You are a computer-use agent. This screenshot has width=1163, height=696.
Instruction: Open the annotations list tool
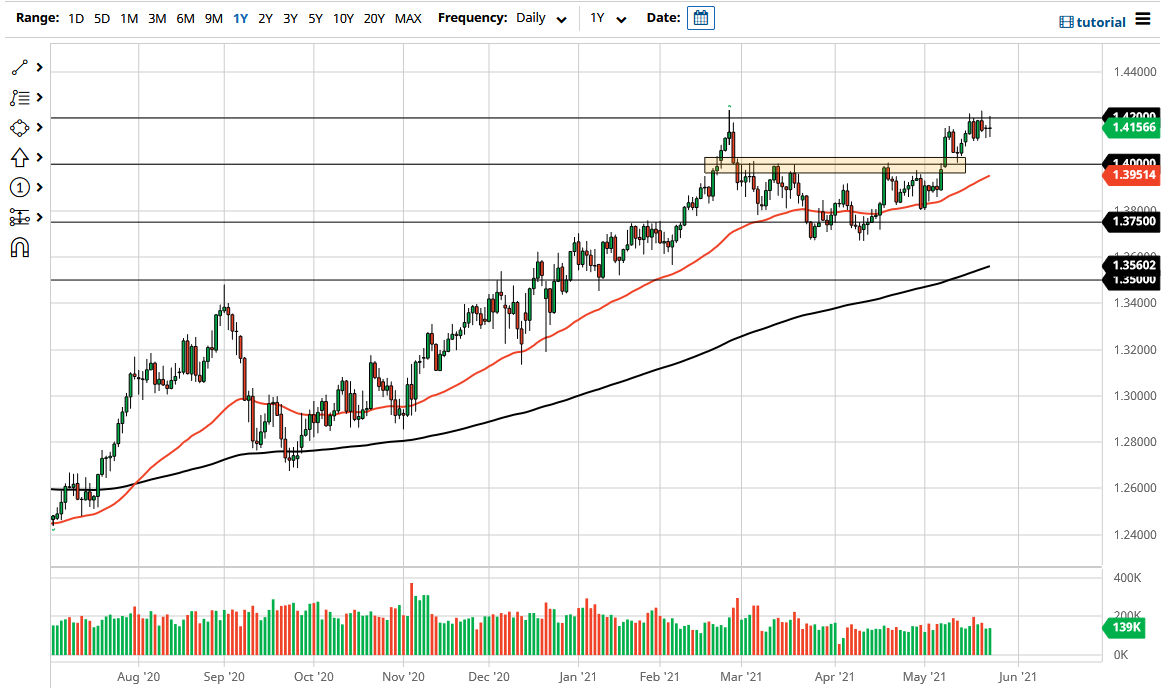pyautogui.click(x=22, y=97)
